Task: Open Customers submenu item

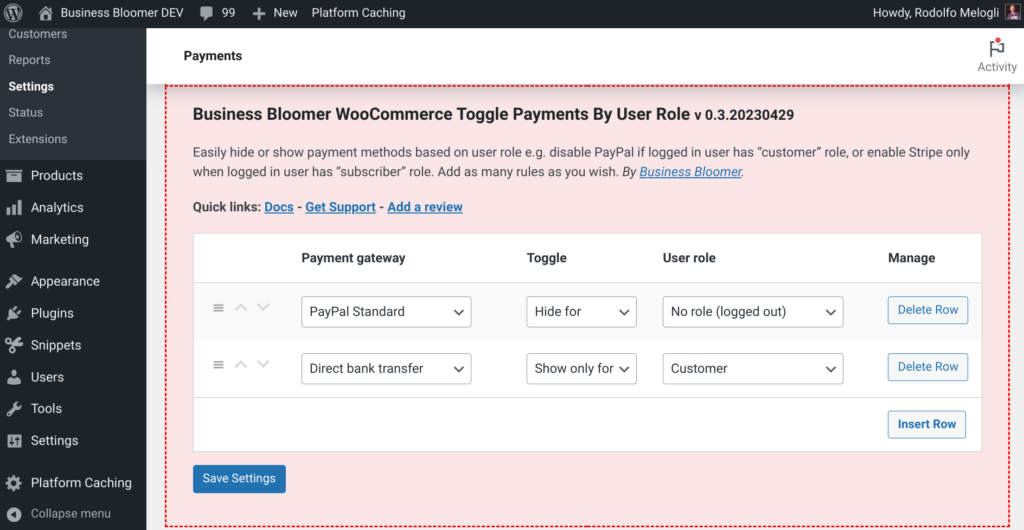Action: 38,34
